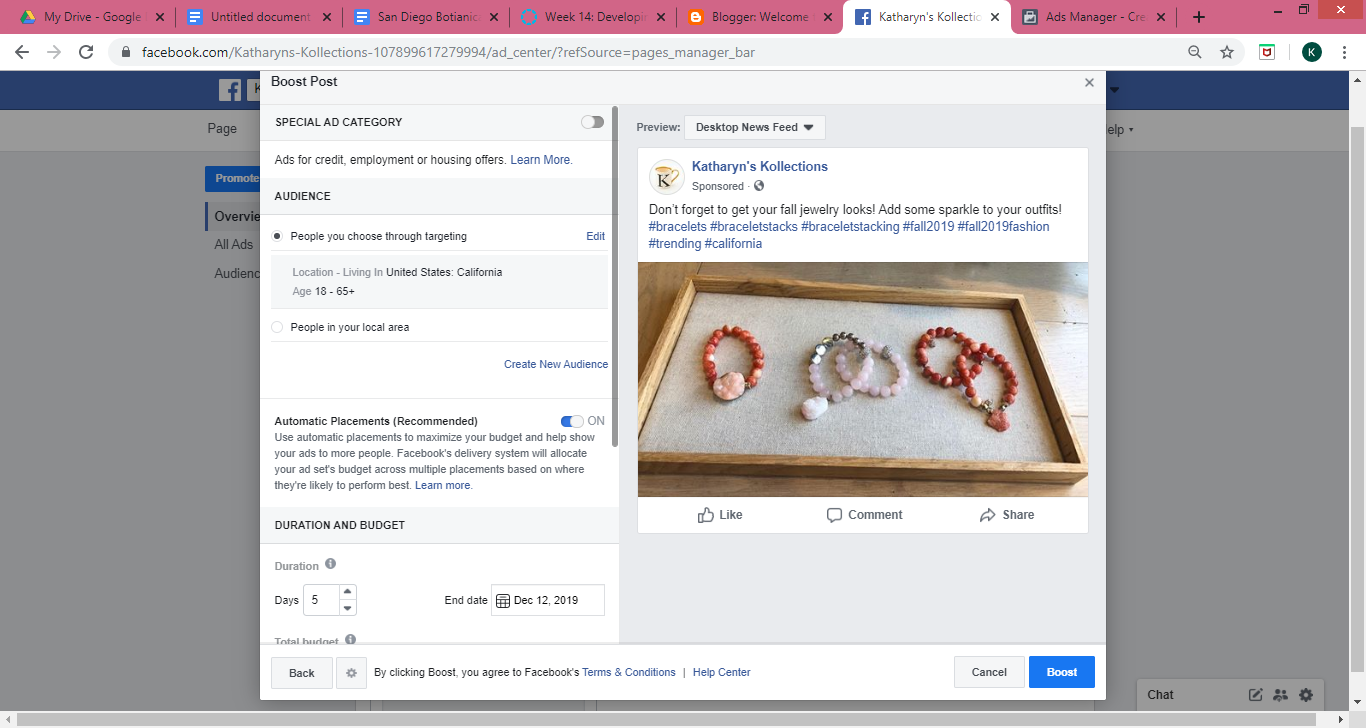Open the End date calendar icon
The width and height of the screenshot is (1366, 728).
[503, 601]
